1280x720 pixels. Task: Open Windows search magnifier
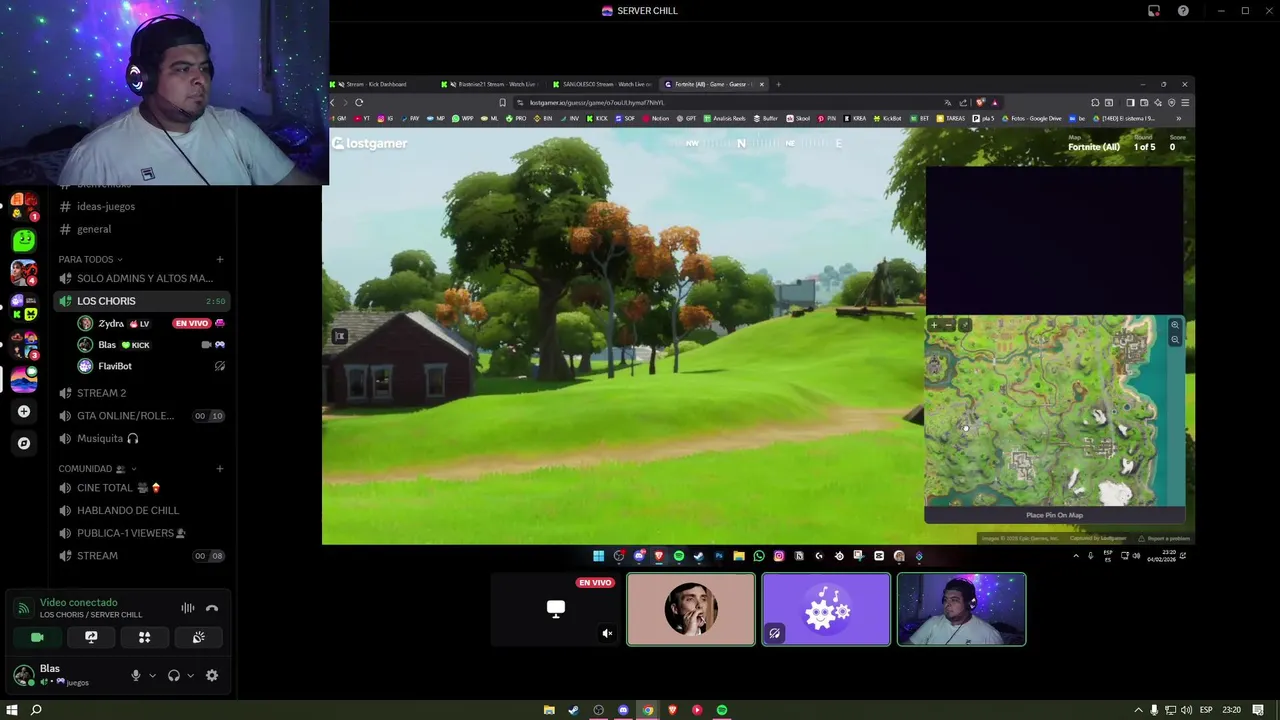36,710
